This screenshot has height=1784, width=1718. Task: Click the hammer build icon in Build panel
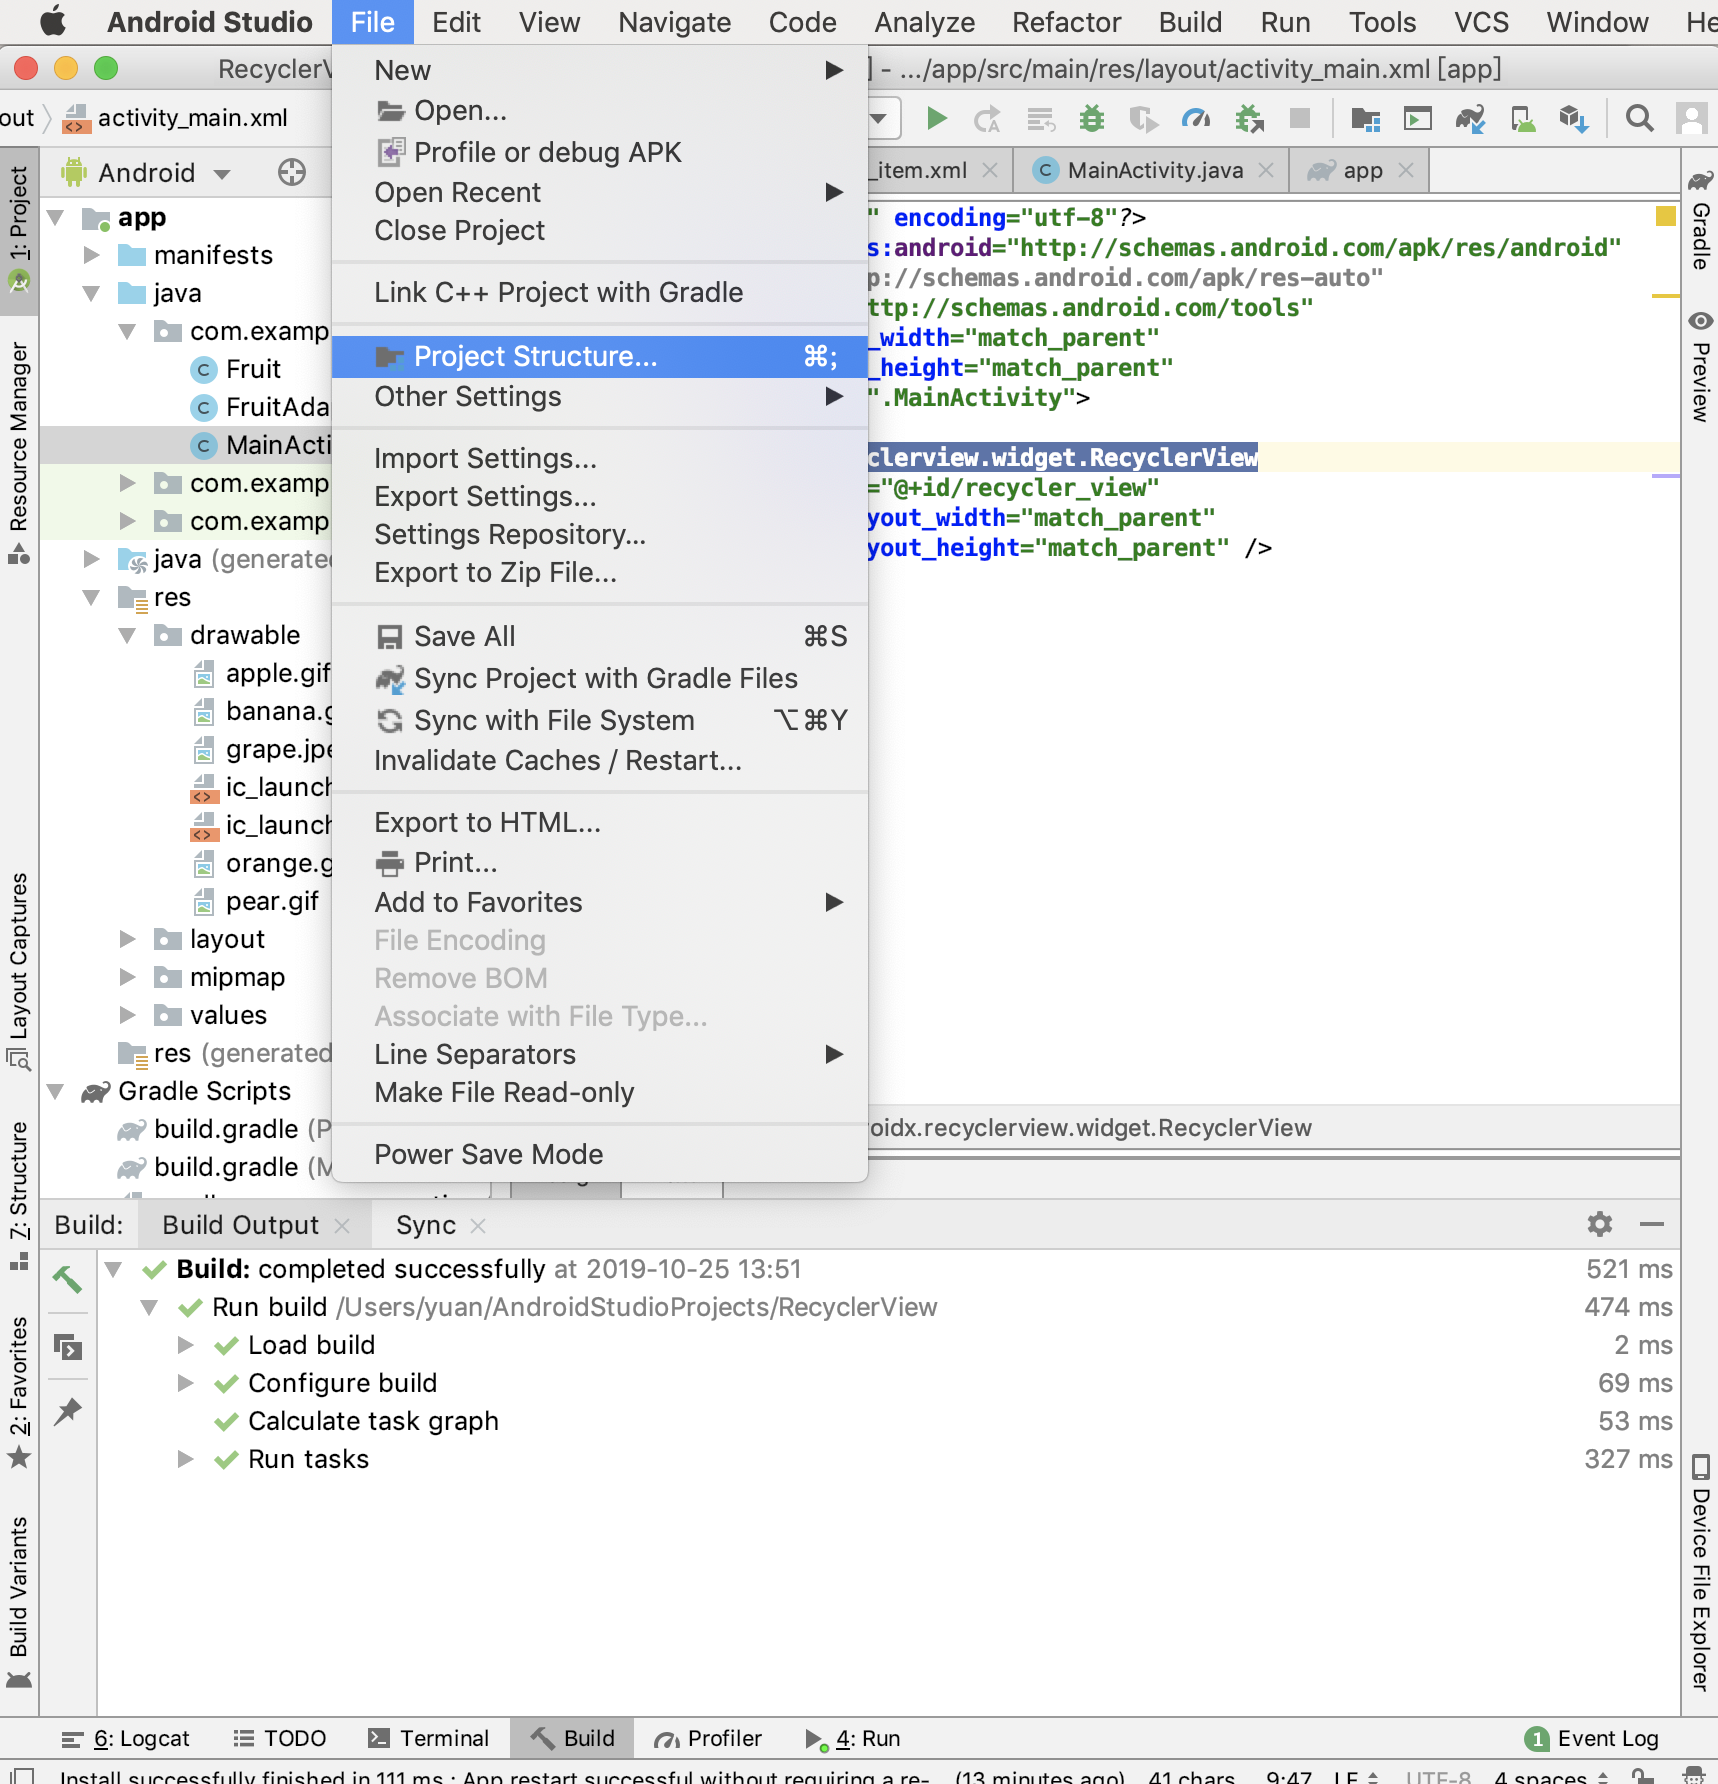click(67, 1278)
